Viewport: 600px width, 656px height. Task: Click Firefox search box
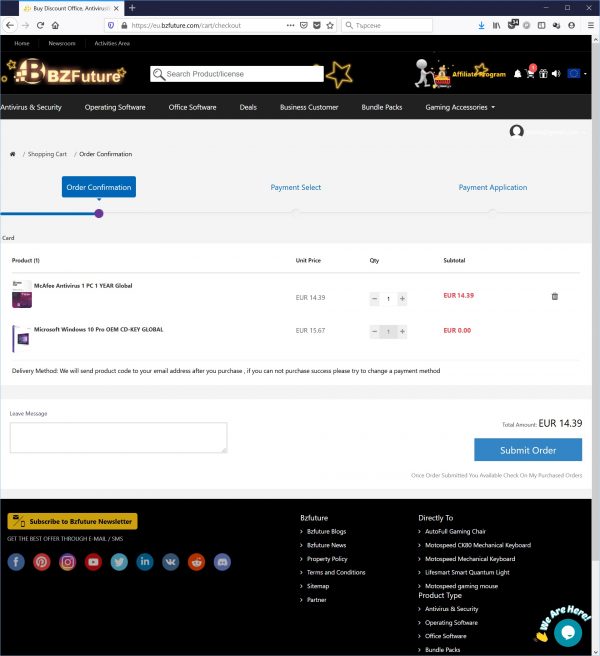pos(387,25)
